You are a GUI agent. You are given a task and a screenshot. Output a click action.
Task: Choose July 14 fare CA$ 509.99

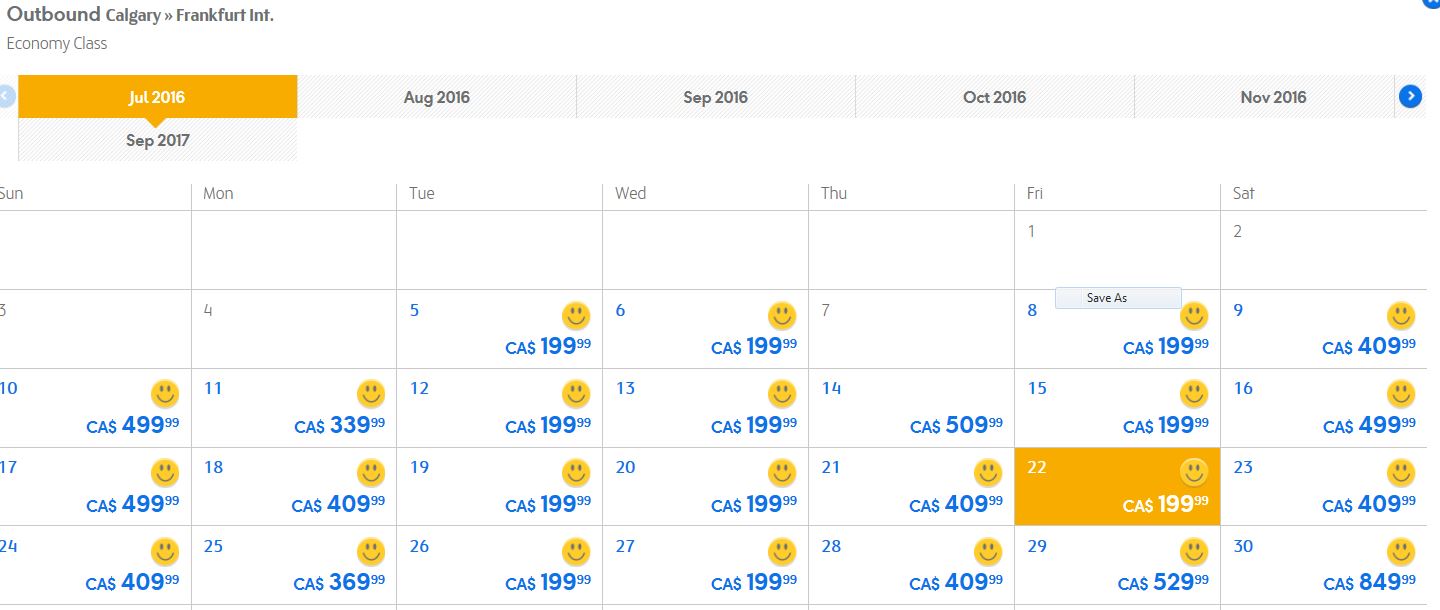click(956, 426)
